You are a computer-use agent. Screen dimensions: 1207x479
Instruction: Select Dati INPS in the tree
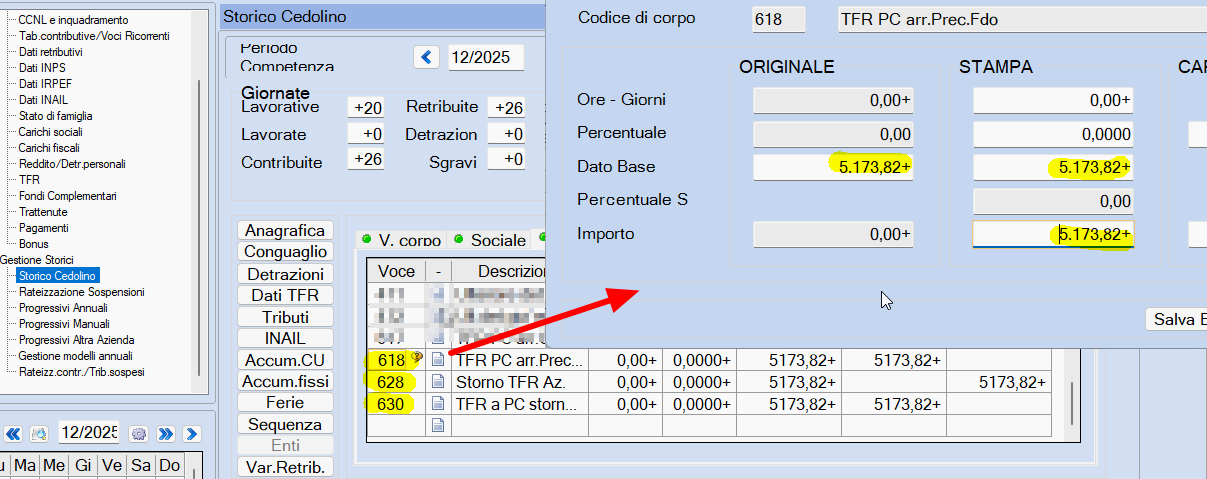[x=41, y=68]
